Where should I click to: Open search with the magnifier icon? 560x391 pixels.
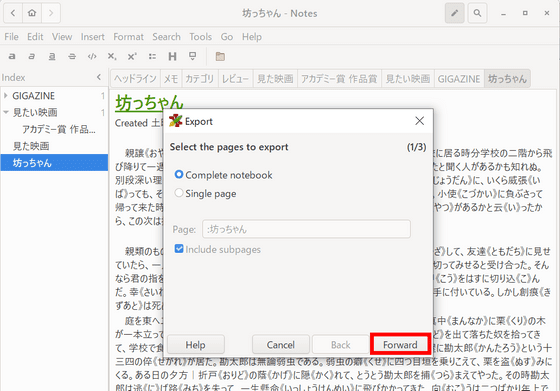point(477,13)
